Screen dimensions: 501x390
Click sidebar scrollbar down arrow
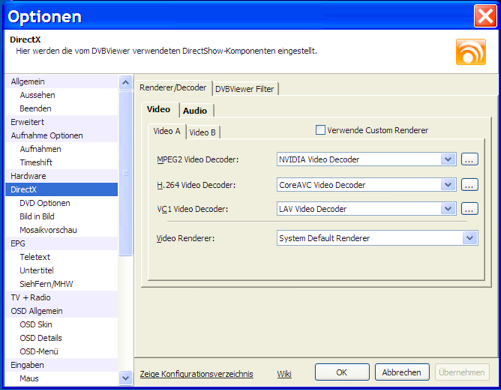click(126, 378)
